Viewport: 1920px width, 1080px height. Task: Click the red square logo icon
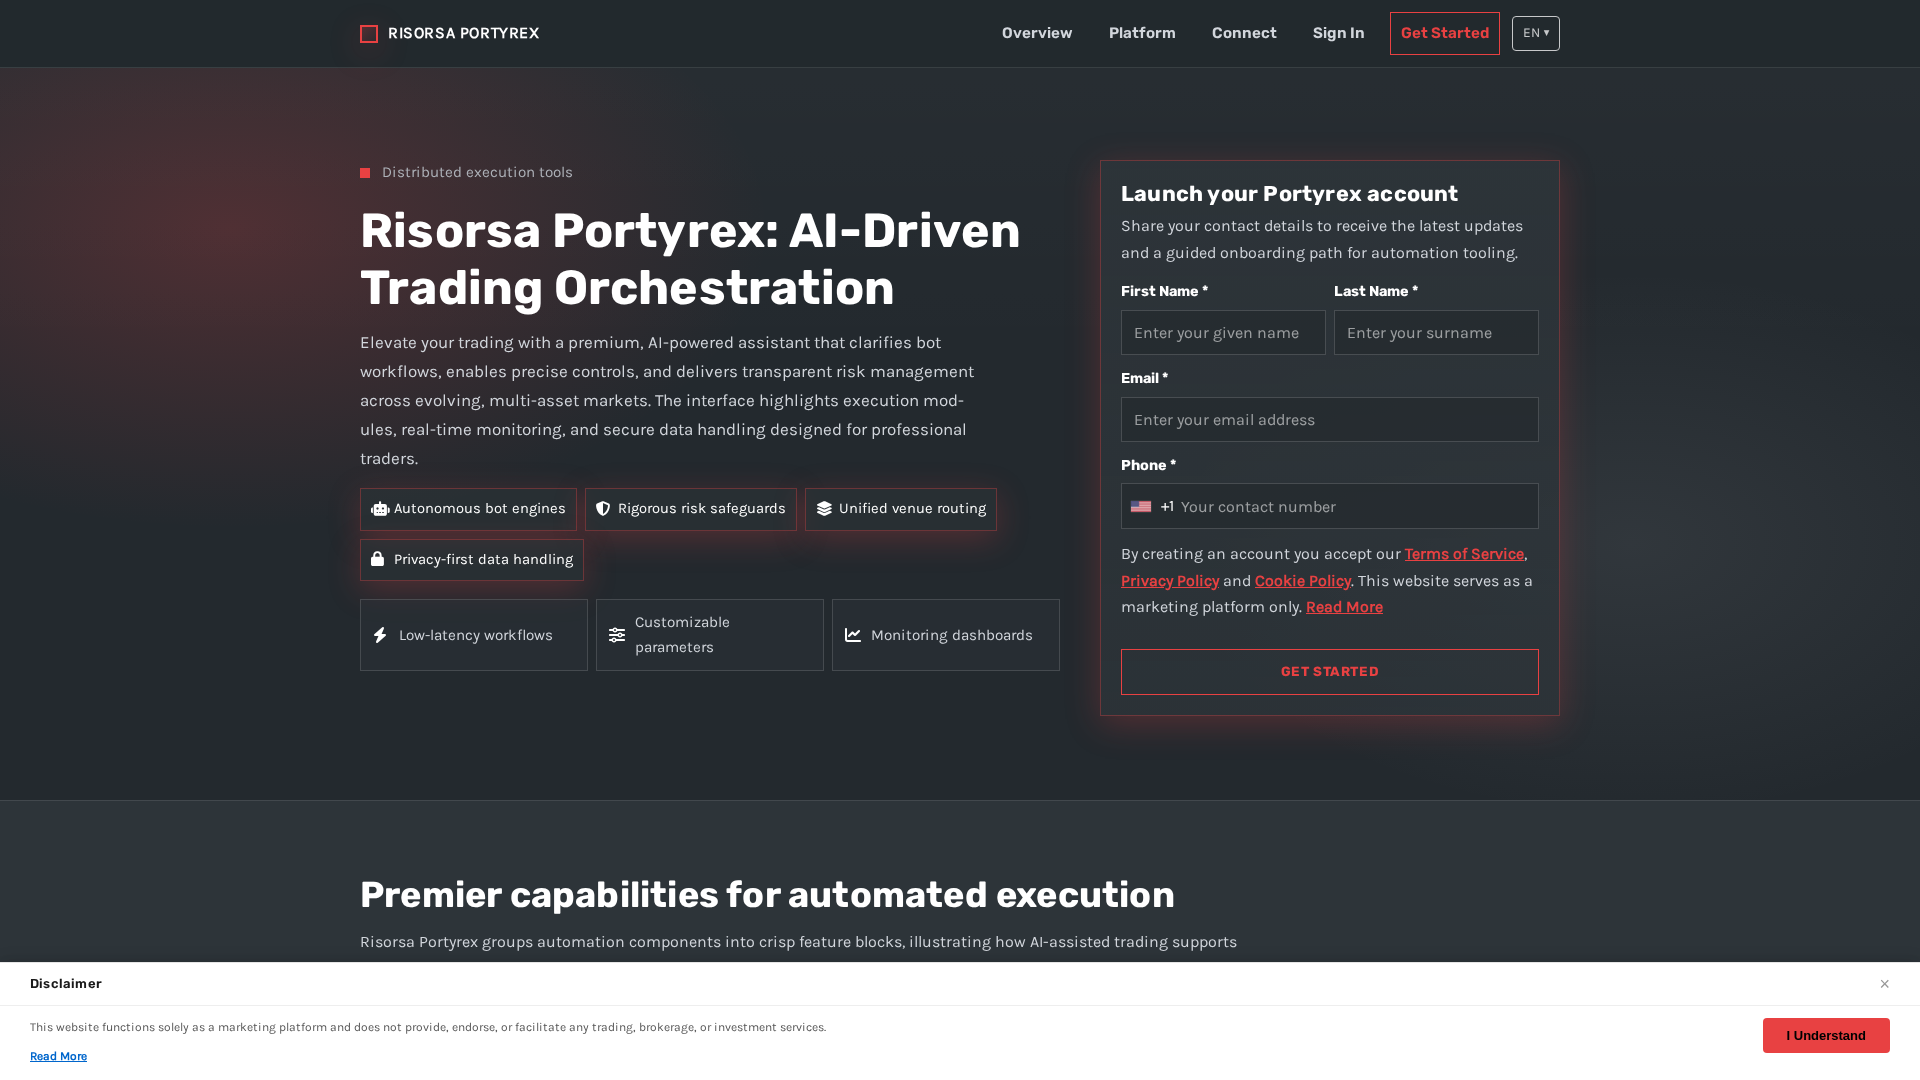tap(369, 34)
